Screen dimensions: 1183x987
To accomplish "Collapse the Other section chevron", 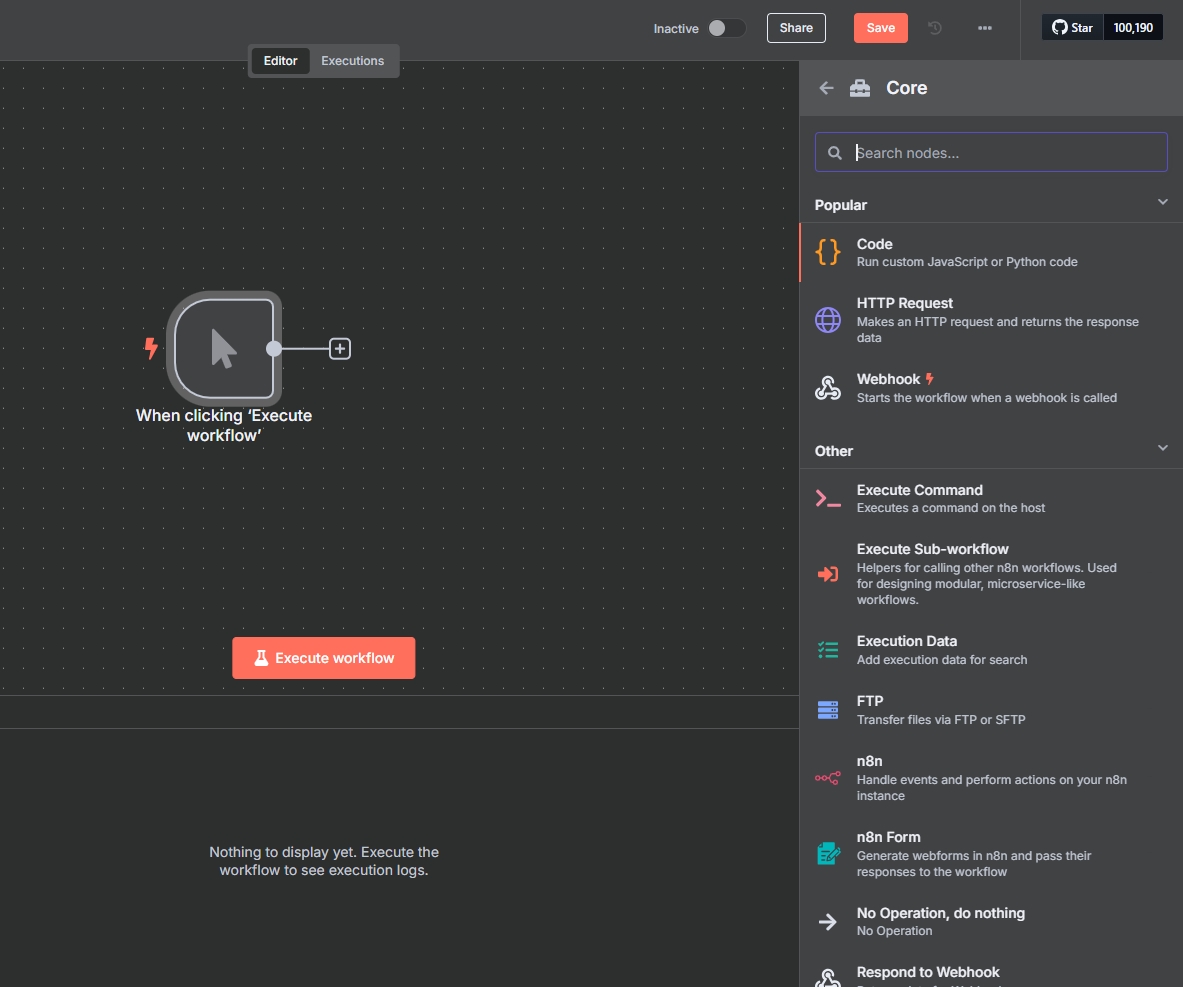I will 1162,448.
